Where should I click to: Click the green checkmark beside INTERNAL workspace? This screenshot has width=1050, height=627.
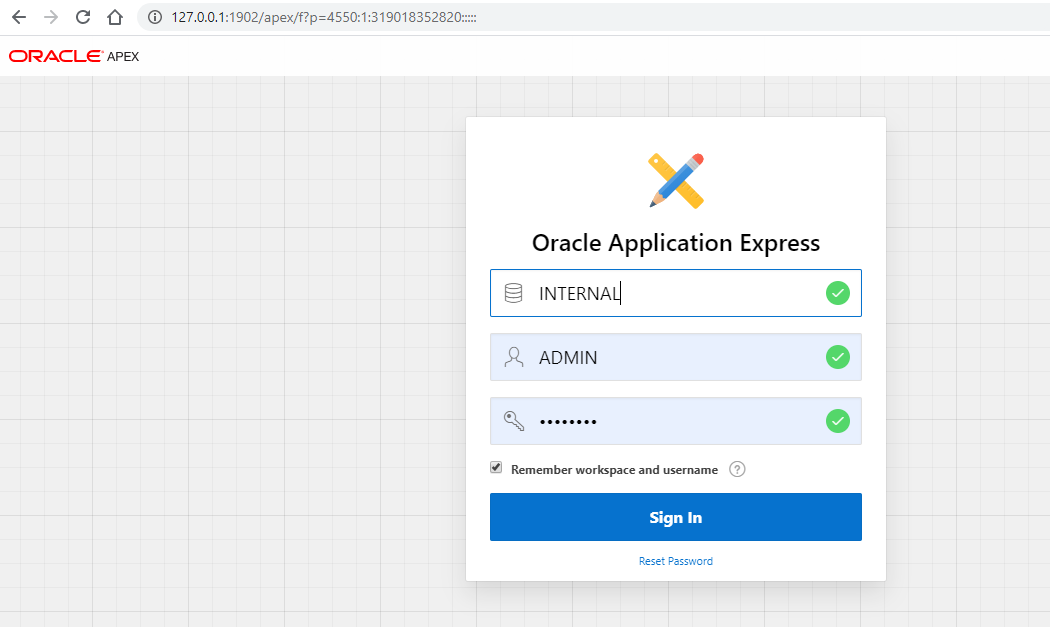click(x=837, y=292)
